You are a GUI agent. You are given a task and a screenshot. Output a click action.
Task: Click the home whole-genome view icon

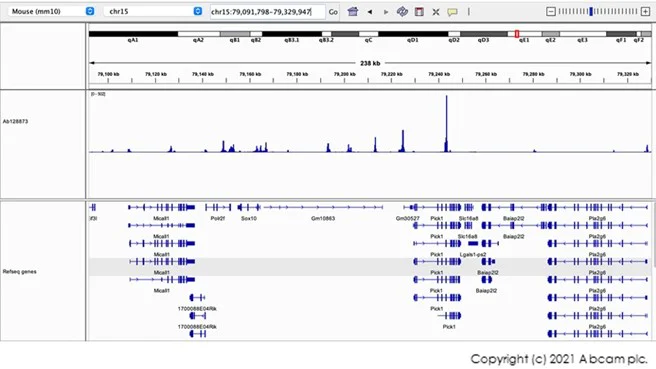coord(353,12)
